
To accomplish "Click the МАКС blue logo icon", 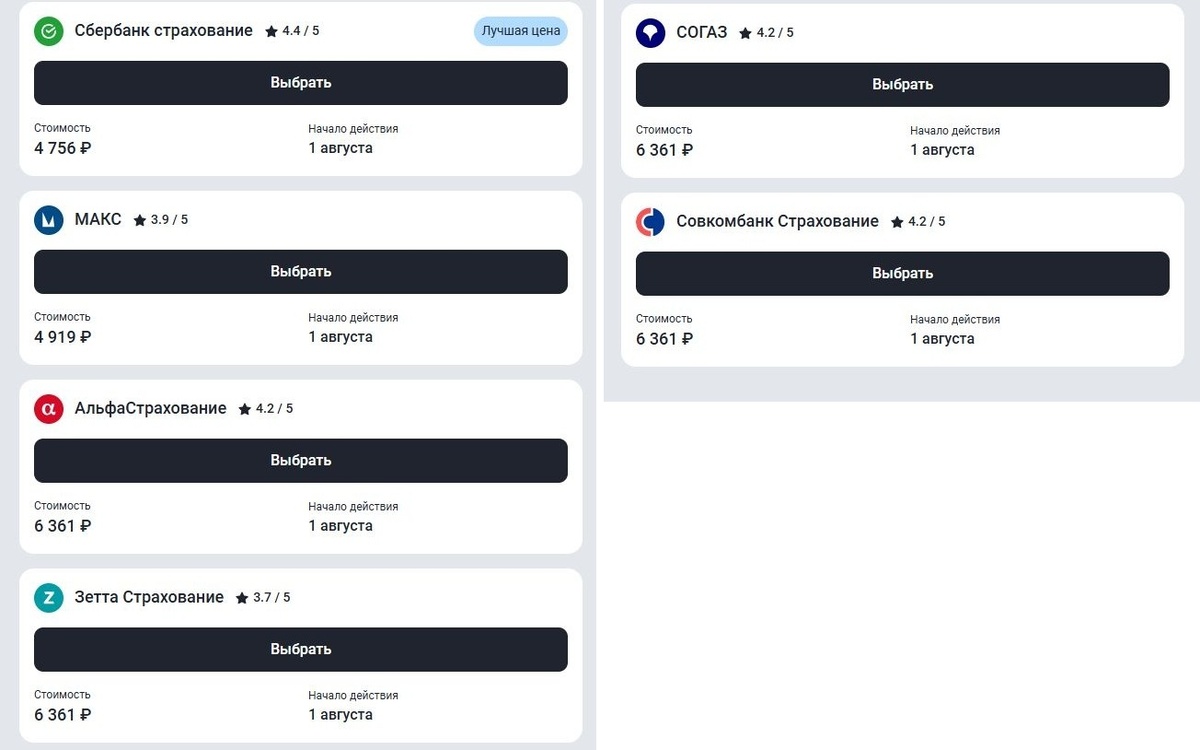I will point(49,220).
